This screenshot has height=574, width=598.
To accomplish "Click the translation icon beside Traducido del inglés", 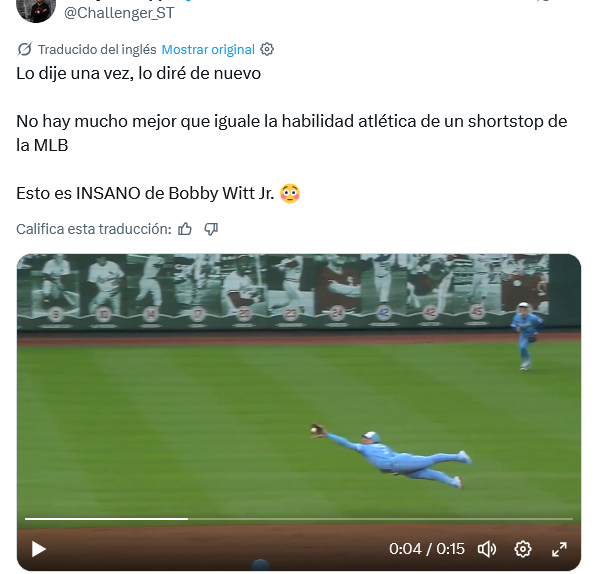I will pos(25,49).
